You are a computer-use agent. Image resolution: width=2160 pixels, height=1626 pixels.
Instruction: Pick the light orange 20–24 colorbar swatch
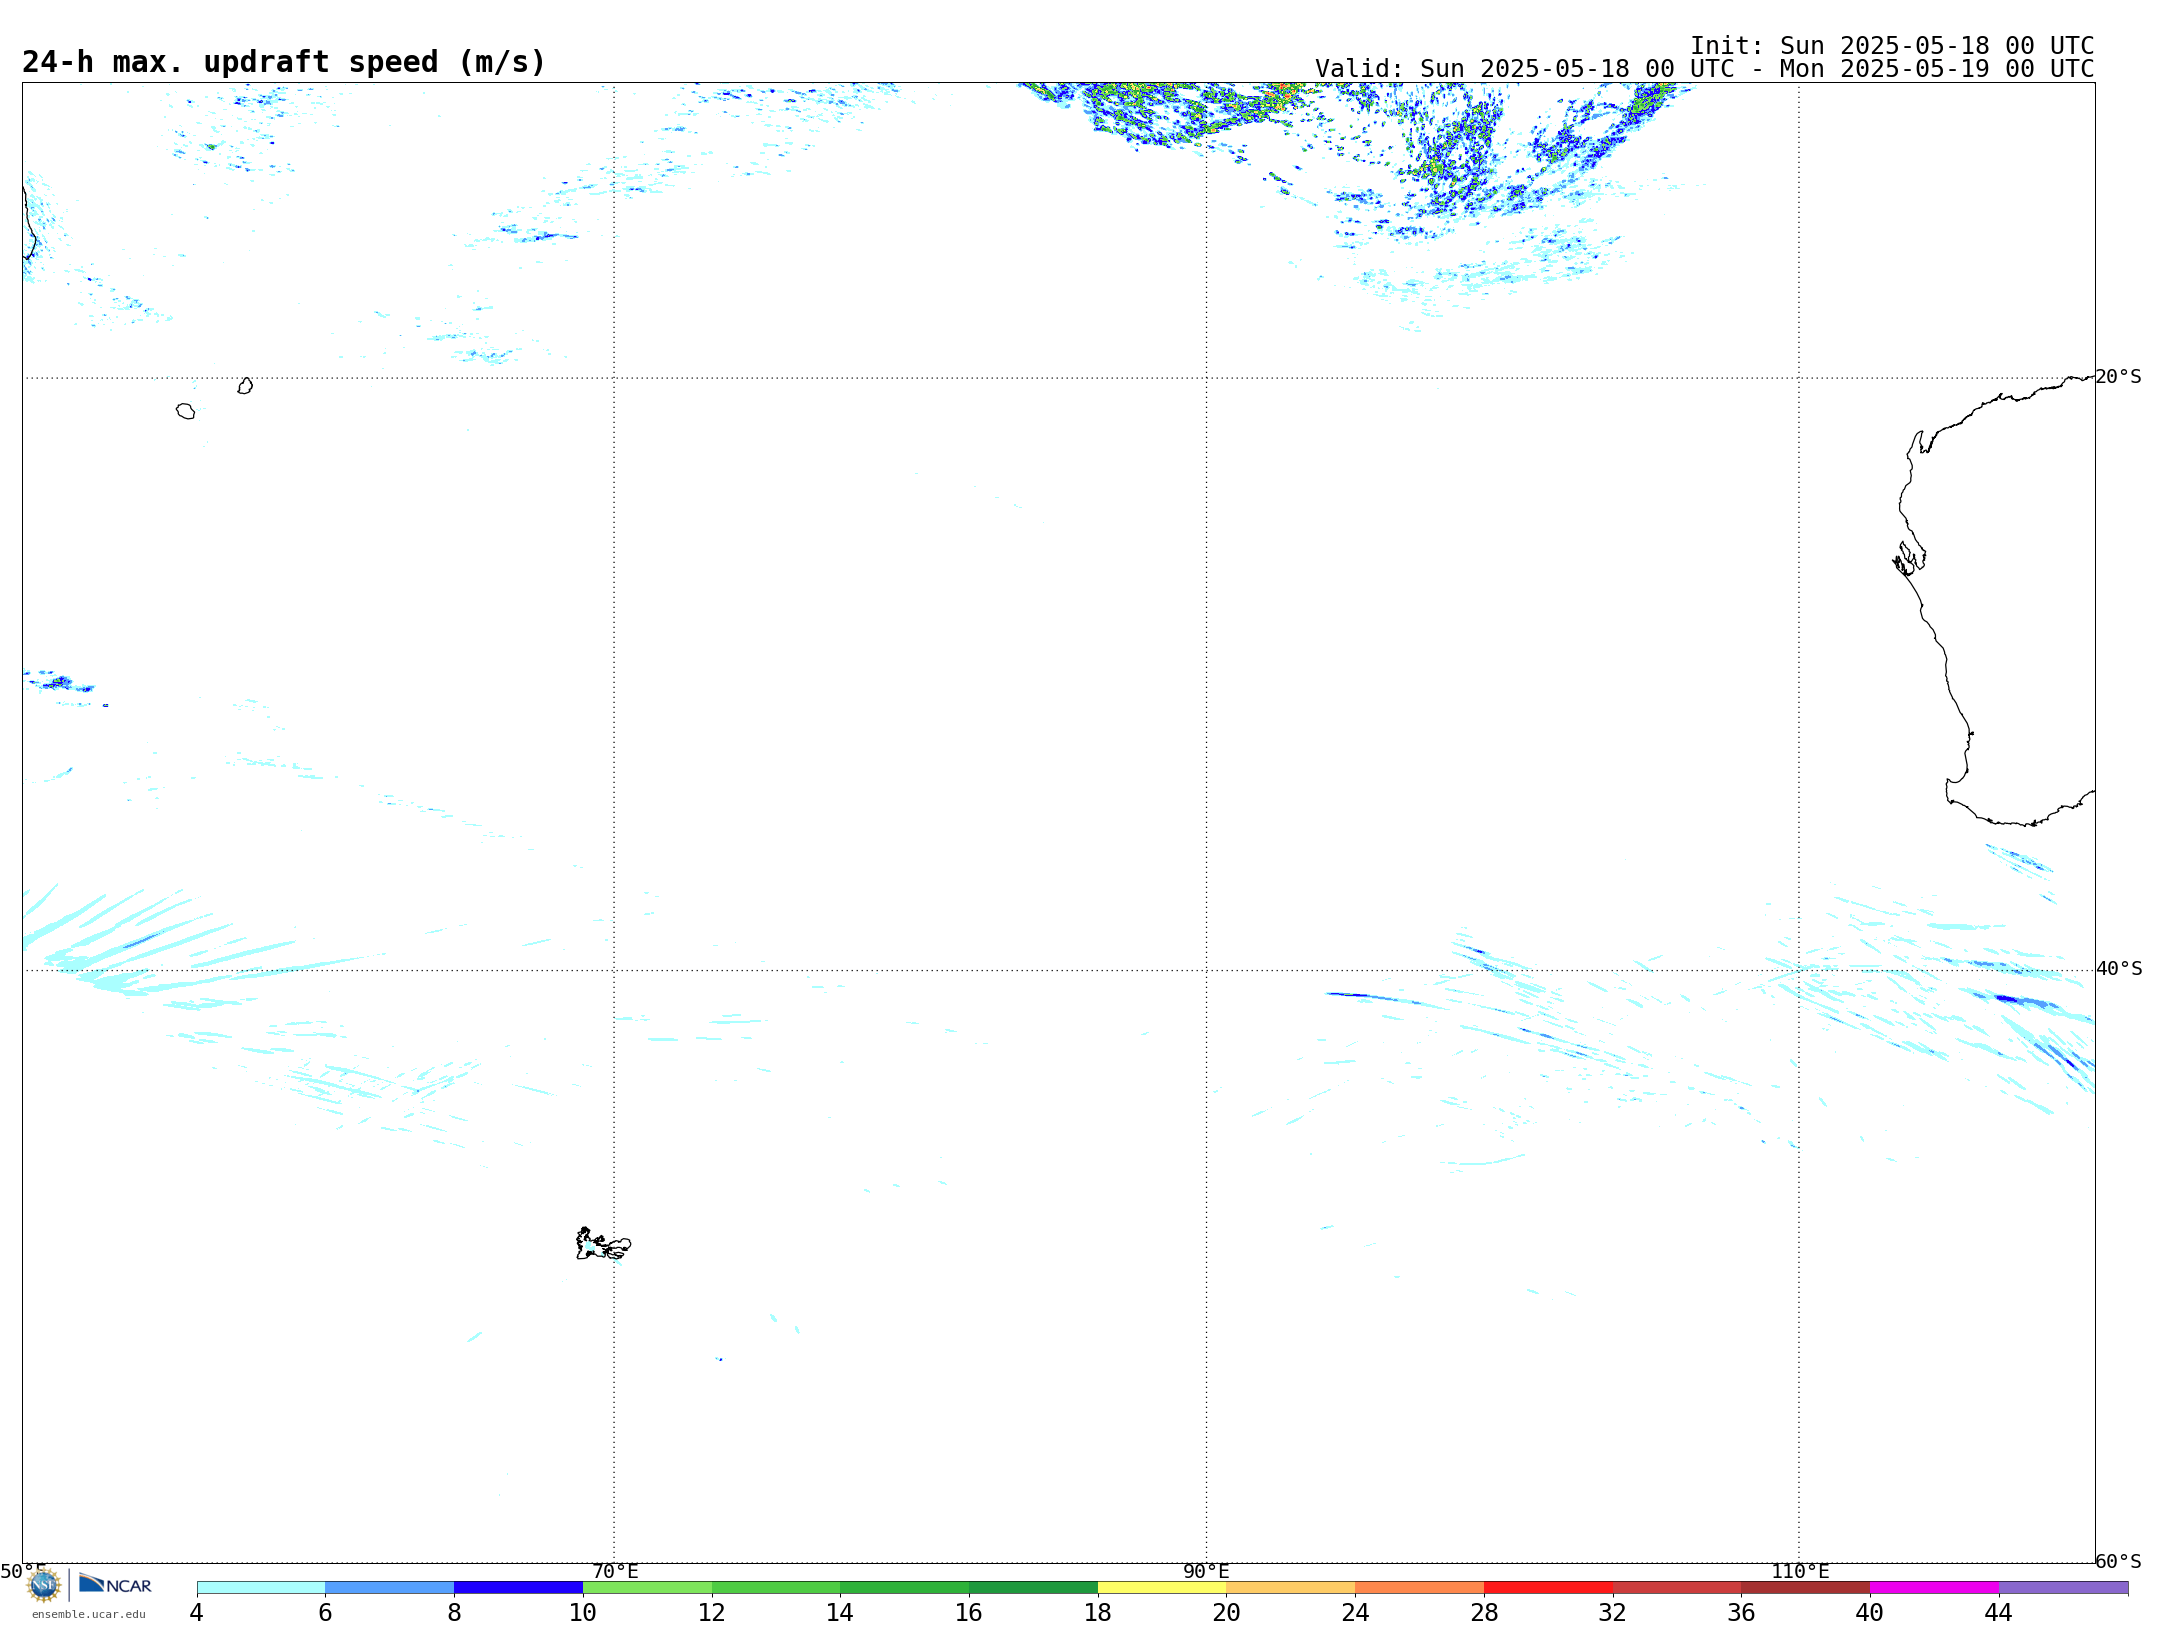[1291, 1588]
